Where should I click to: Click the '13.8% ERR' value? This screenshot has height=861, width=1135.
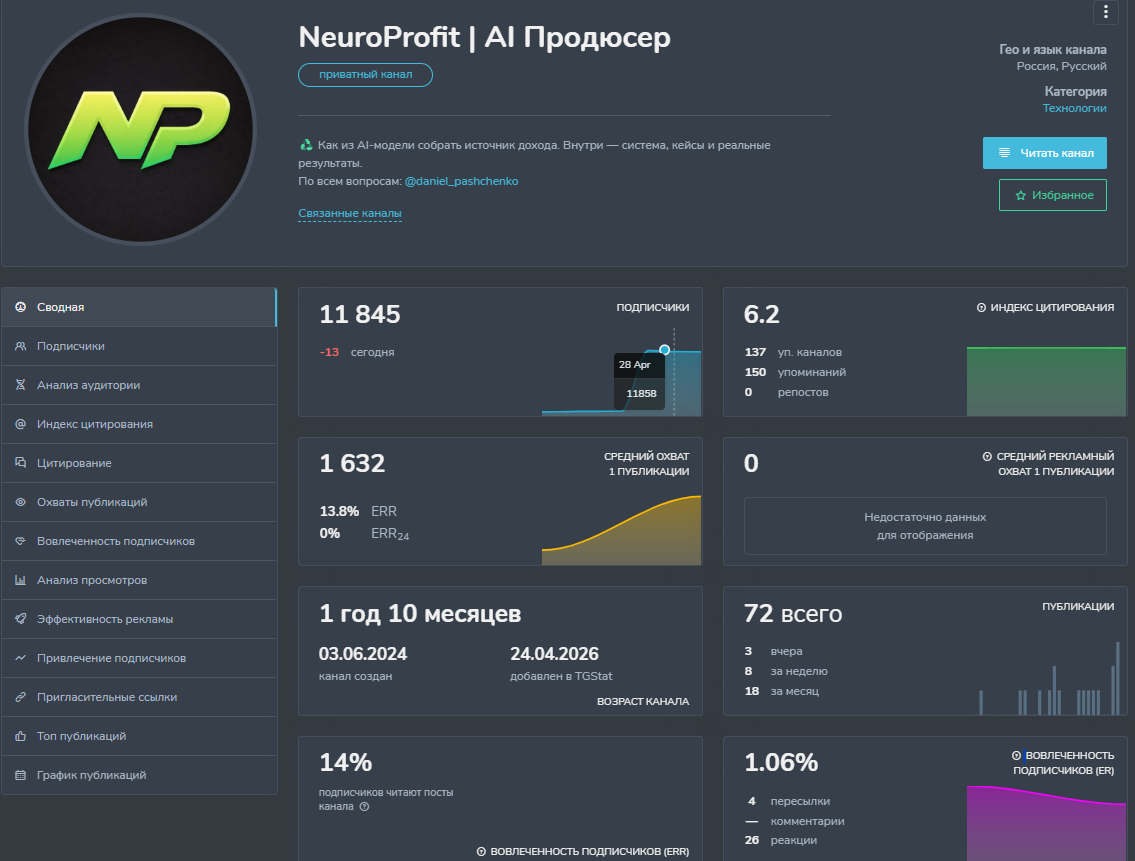click(358, 511)
